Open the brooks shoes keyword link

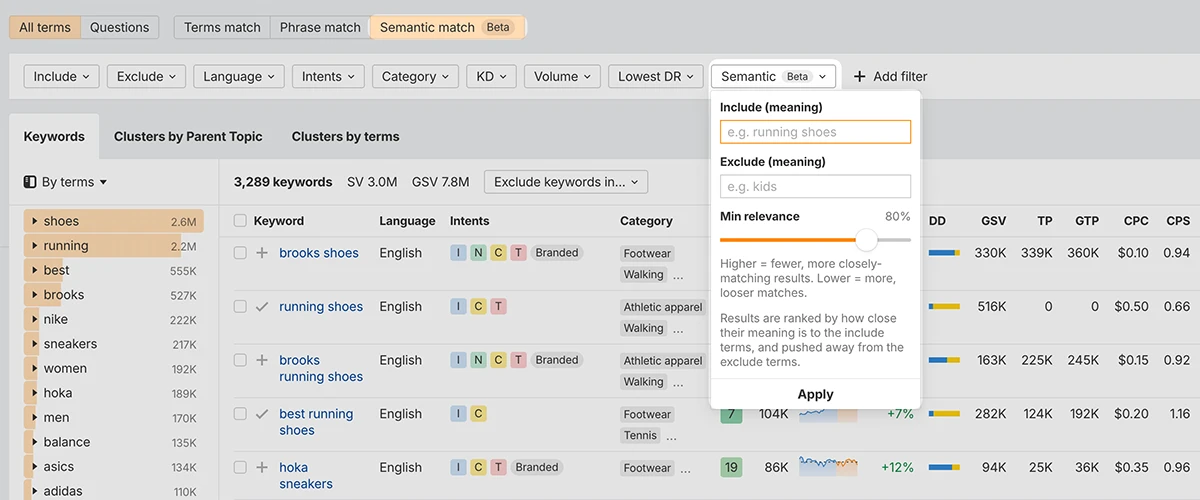click(x=319, y=253)
